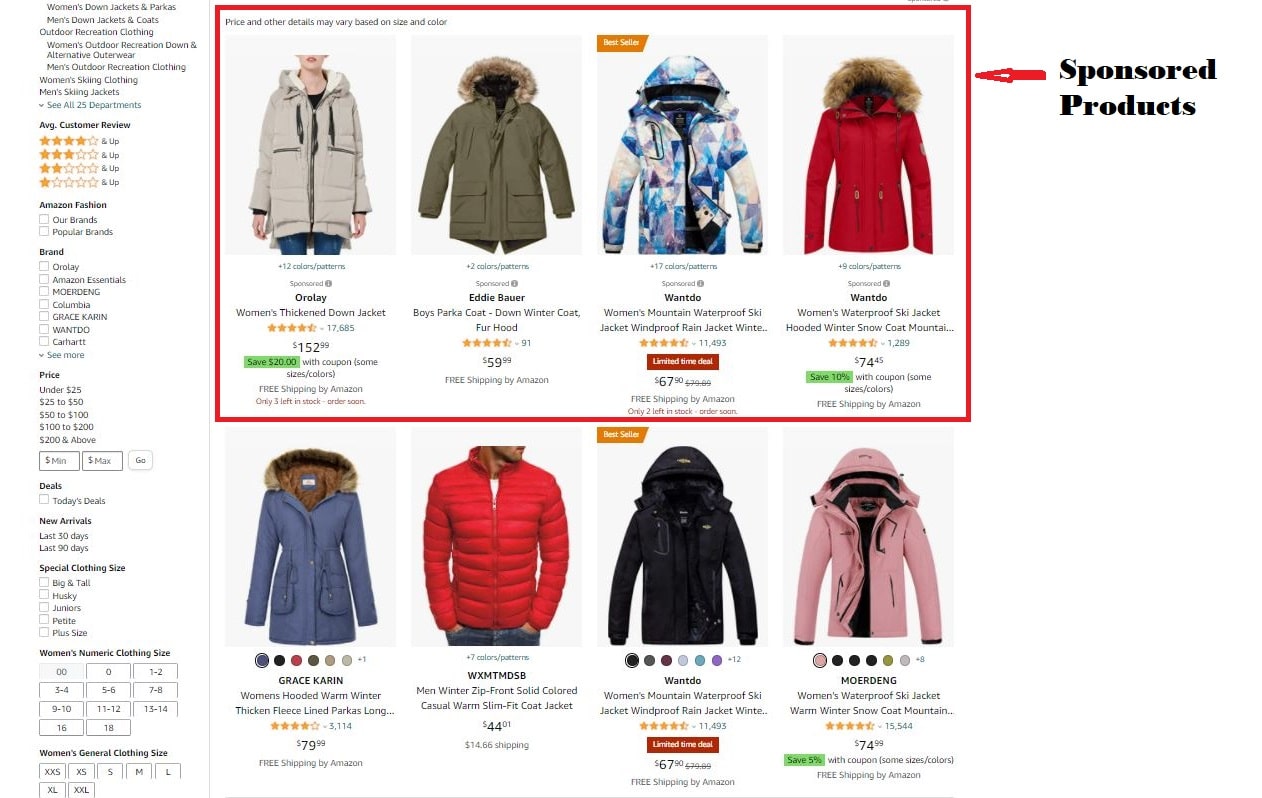Expand See All 25 Departments
Viewport: 1262px width, 798px height.
coord(90,105)
